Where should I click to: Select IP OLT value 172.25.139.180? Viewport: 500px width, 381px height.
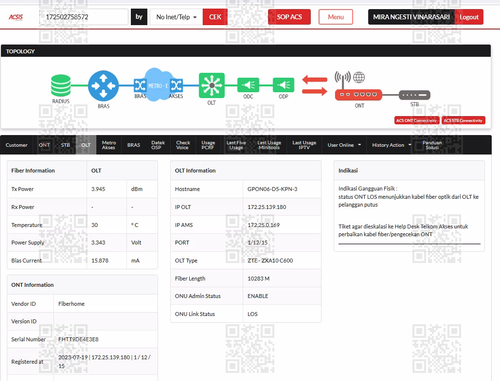tap(267, 207)
